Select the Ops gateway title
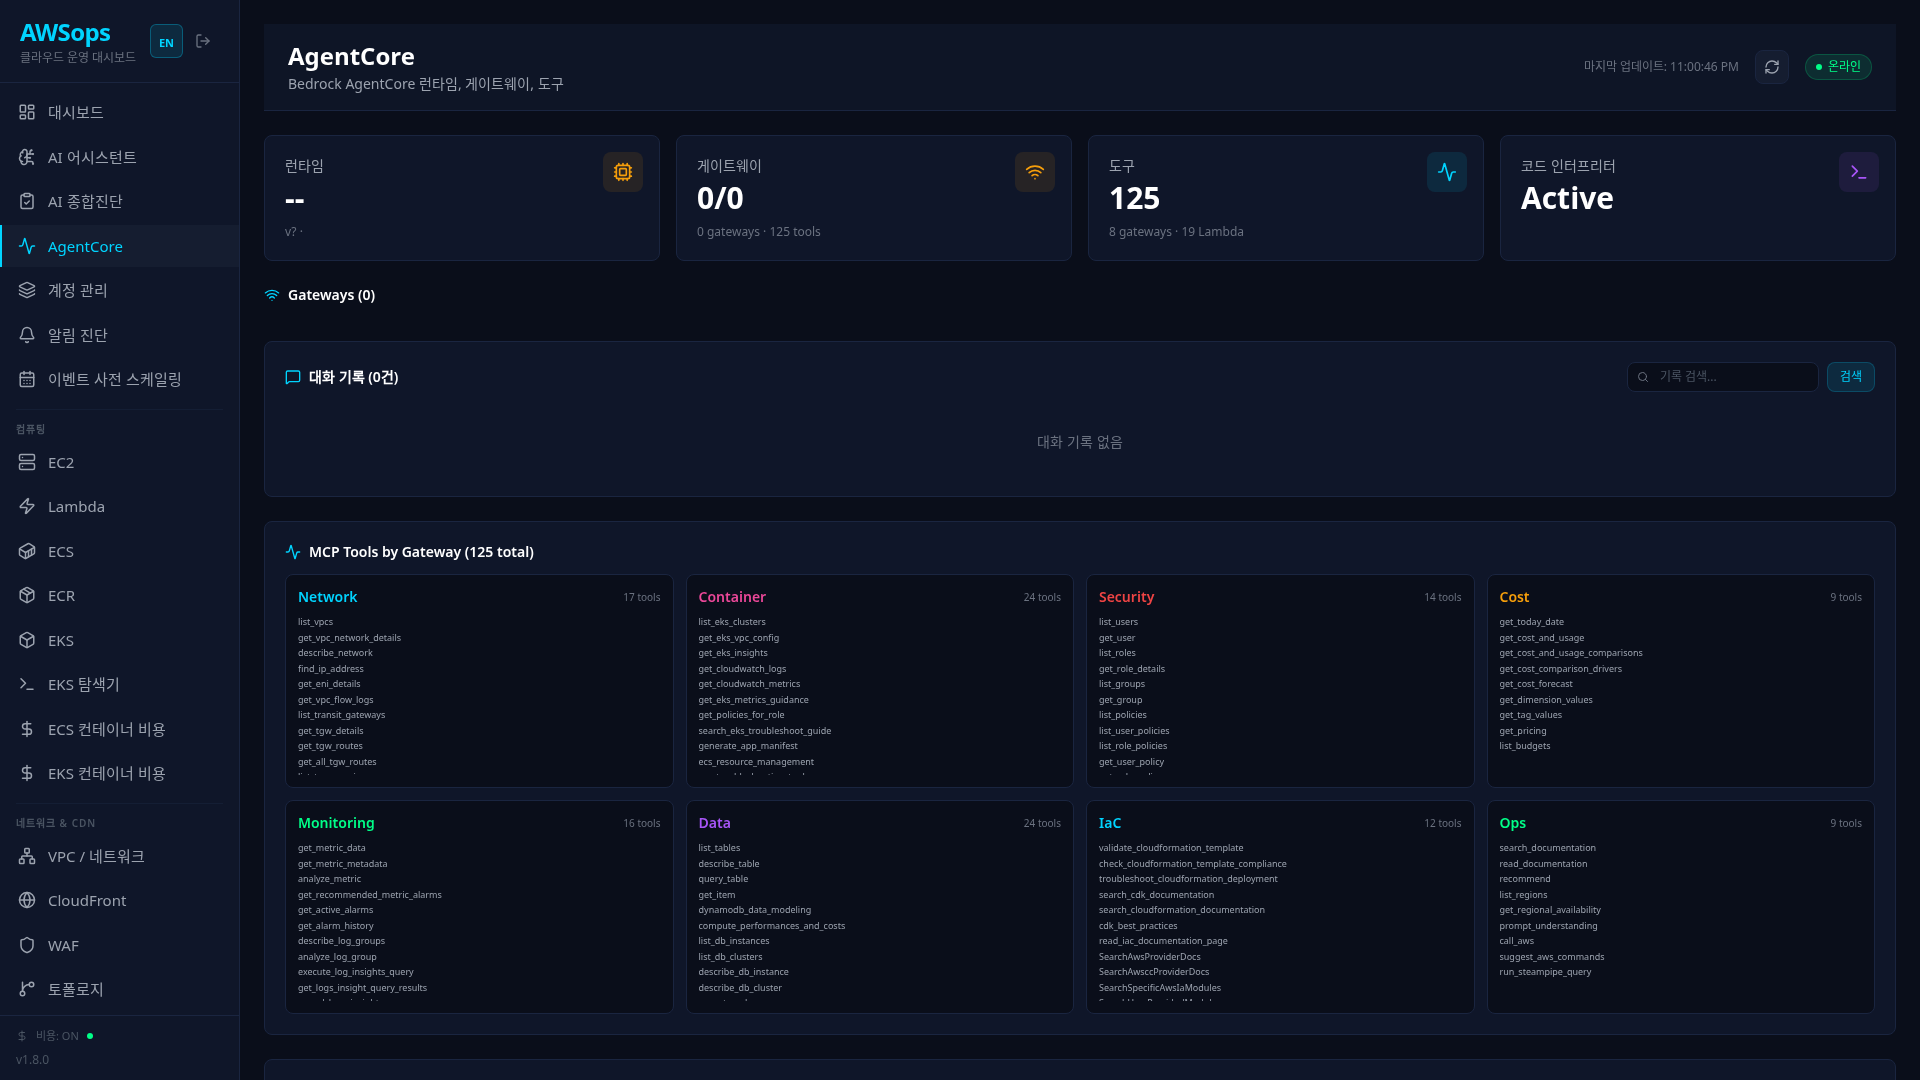 (x=1512, y=823)
